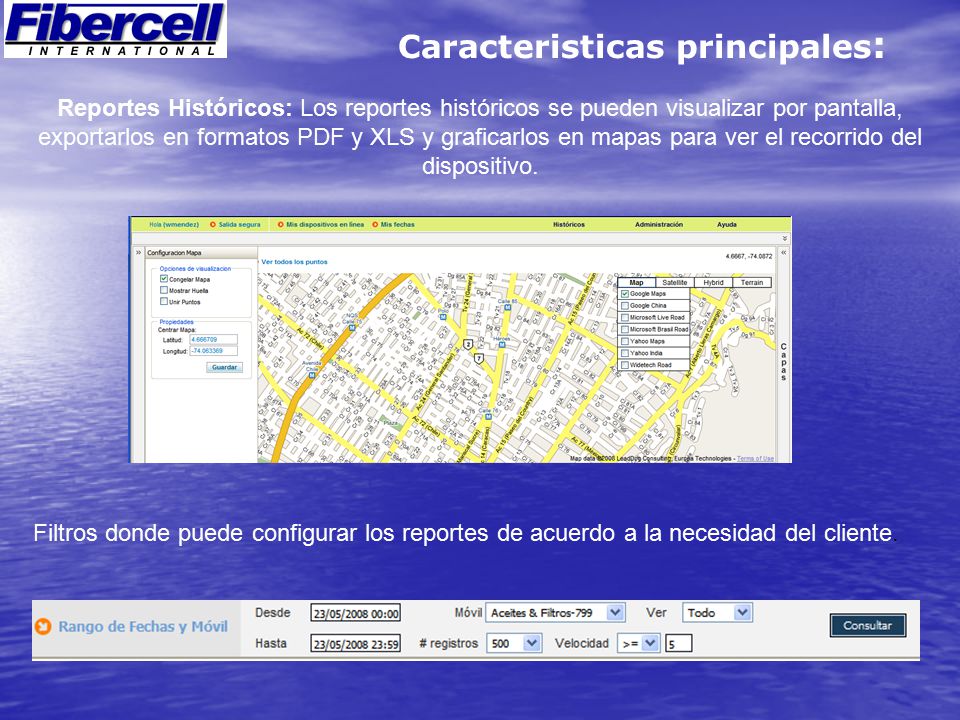Click the Configuracion Mapa panel header
This screenshot has width=960, height=720.
coord(201,253)
